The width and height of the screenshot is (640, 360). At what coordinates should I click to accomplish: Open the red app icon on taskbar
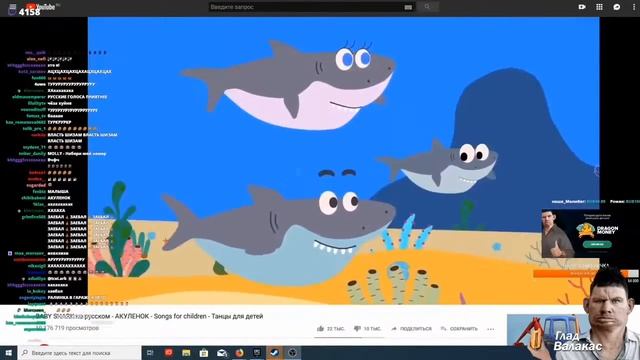pyautogui.click(x=169, y=353)
